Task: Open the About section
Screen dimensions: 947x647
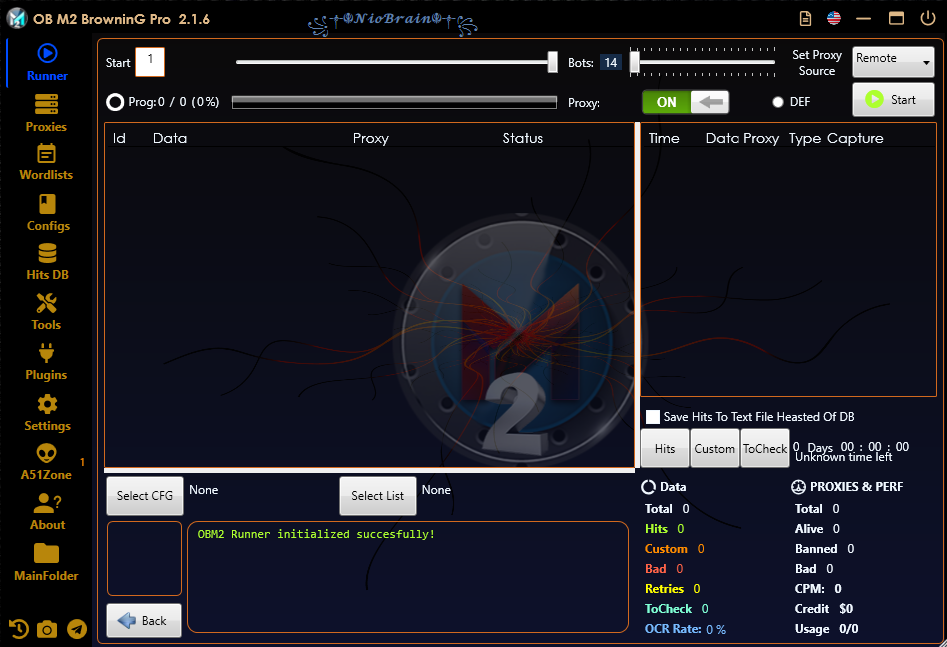Action: [x=47, y=512]
